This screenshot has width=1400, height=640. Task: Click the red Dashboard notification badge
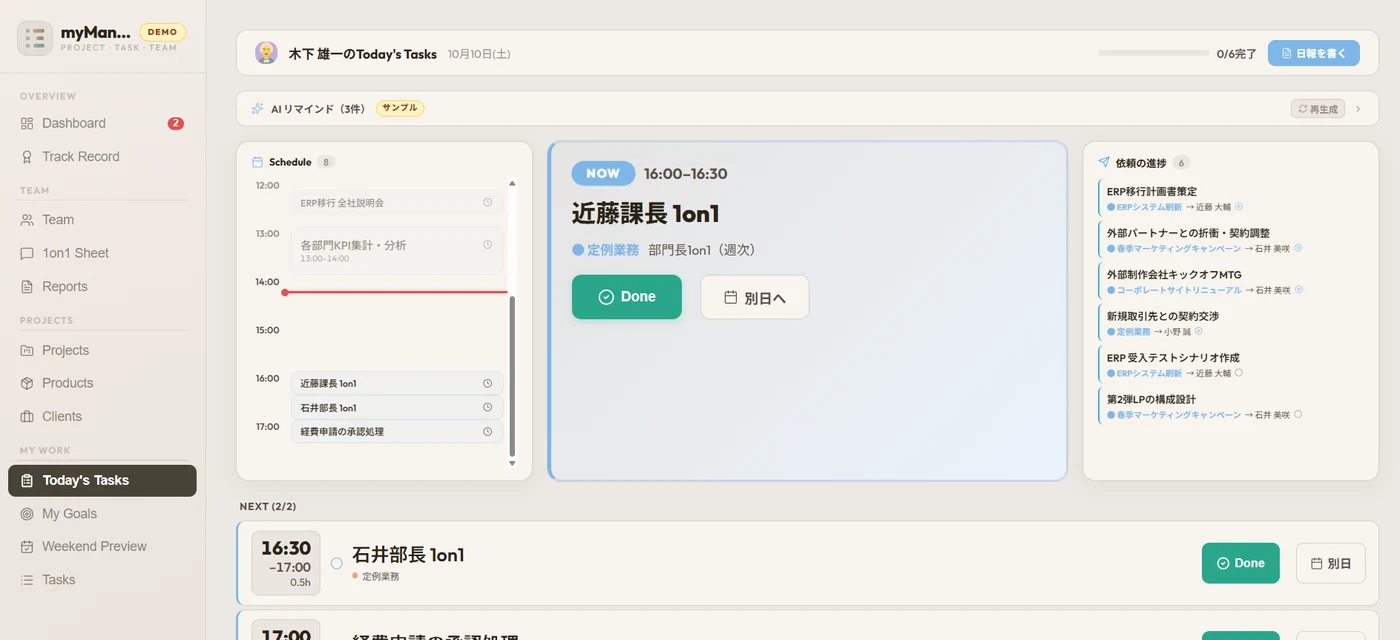pyautogui.click(x=176, y=124)
